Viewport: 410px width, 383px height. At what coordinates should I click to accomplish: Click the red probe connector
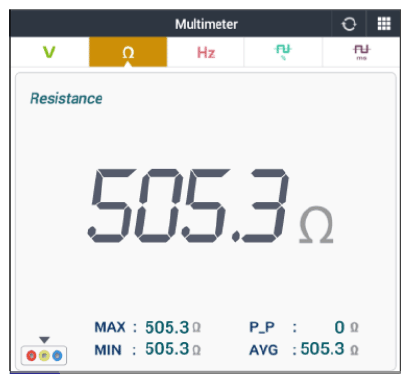[x=31, y=356]
